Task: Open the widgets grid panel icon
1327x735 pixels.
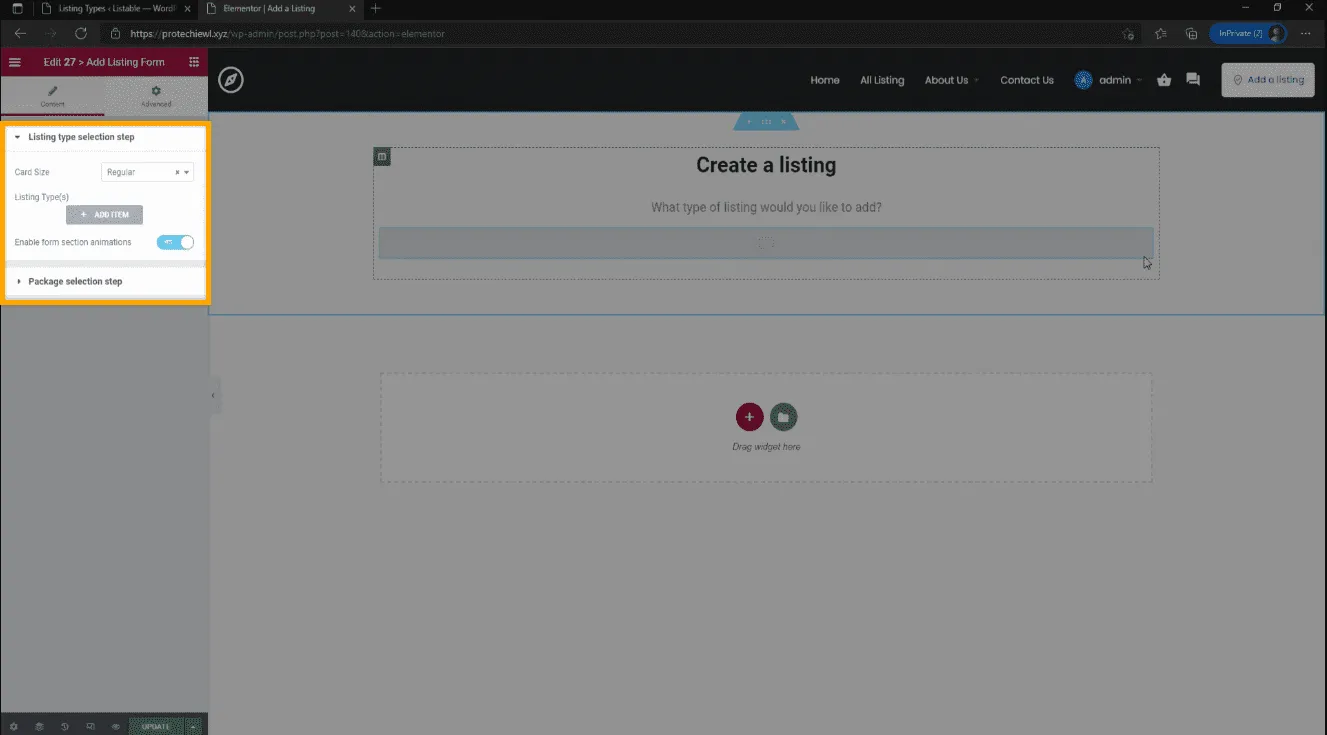Action: 194,62
